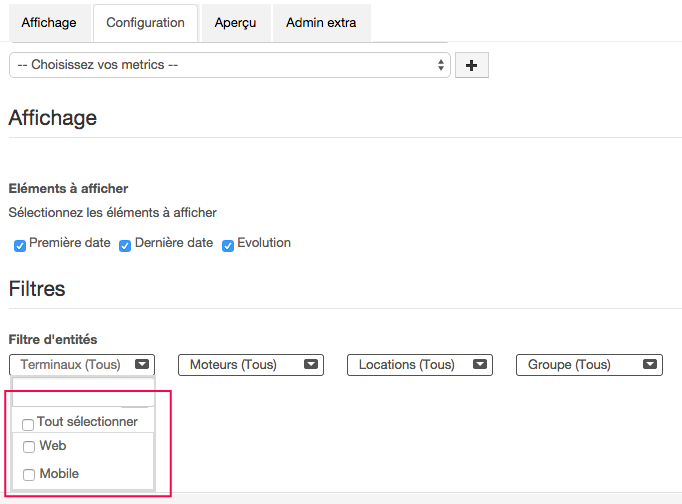
Task: Check the Mobile terminal option
Action: point(29,474)
